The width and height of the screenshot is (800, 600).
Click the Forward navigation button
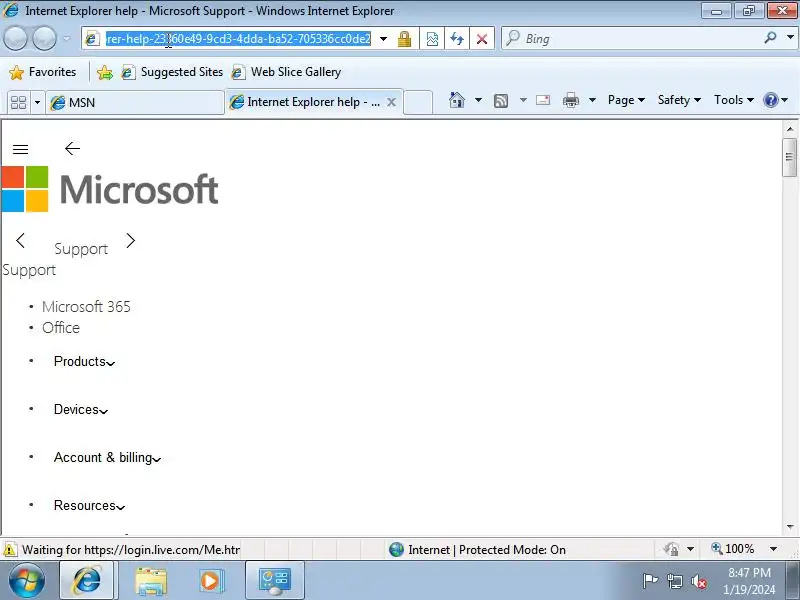click(x=44, y=38)
